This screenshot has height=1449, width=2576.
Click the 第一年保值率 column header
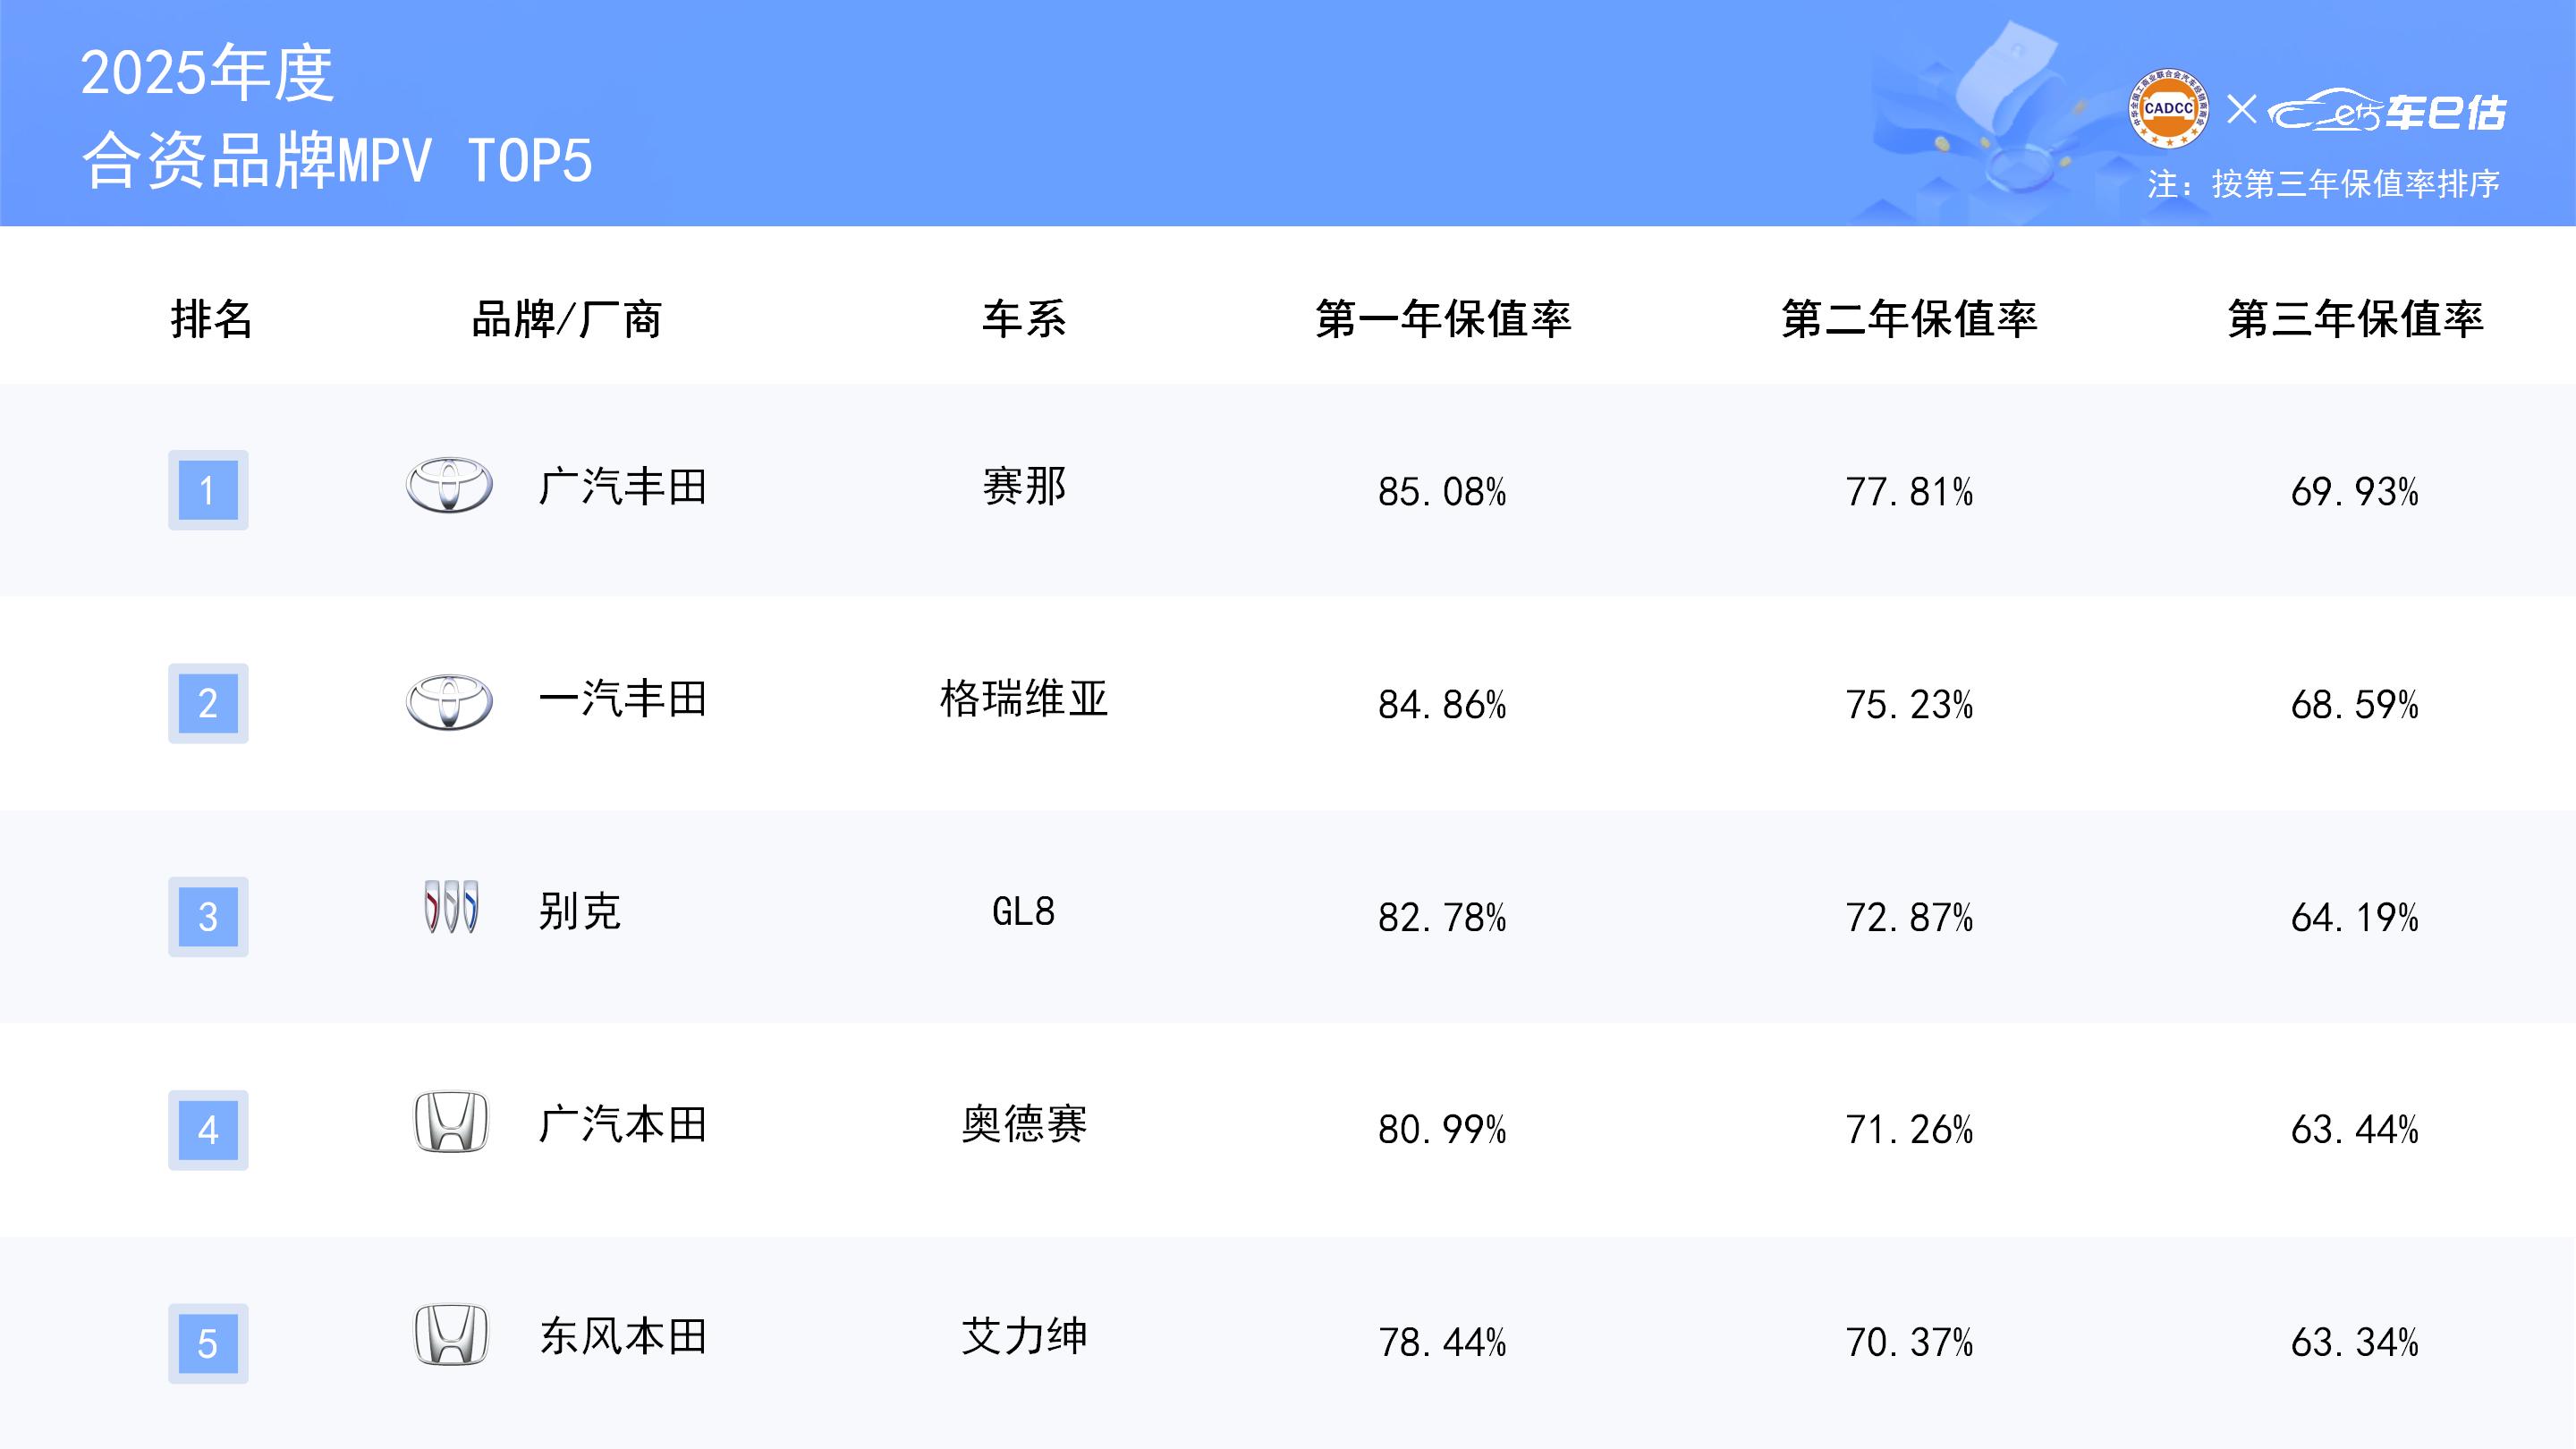click(1443, 319)
